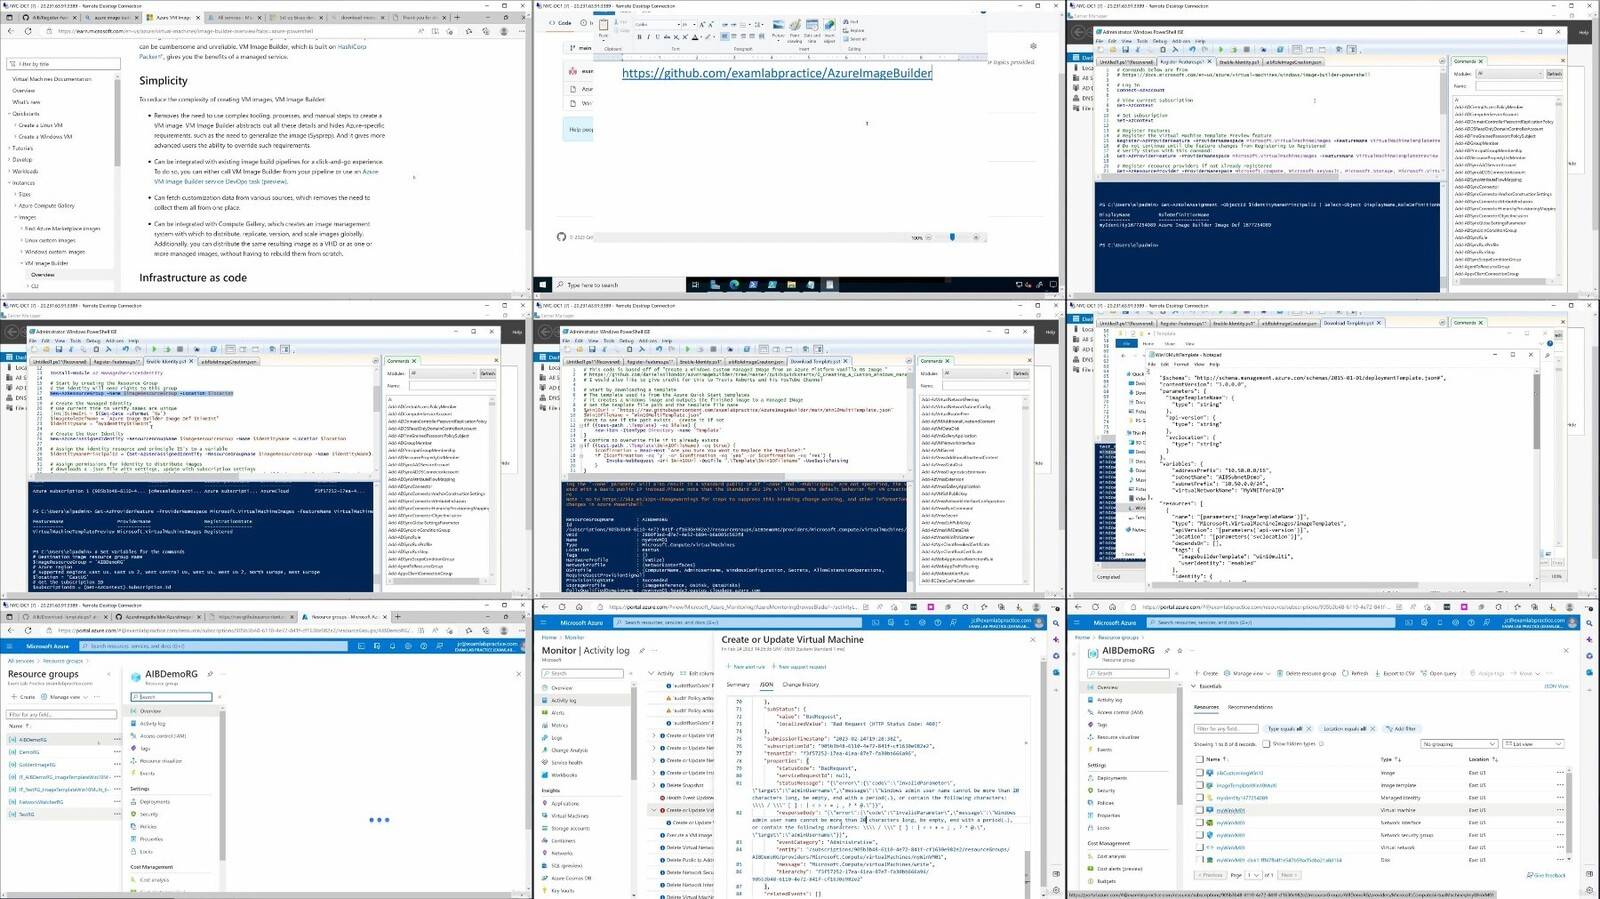Open Edge from the remote desktop taskbar

(x=734, y=285)
